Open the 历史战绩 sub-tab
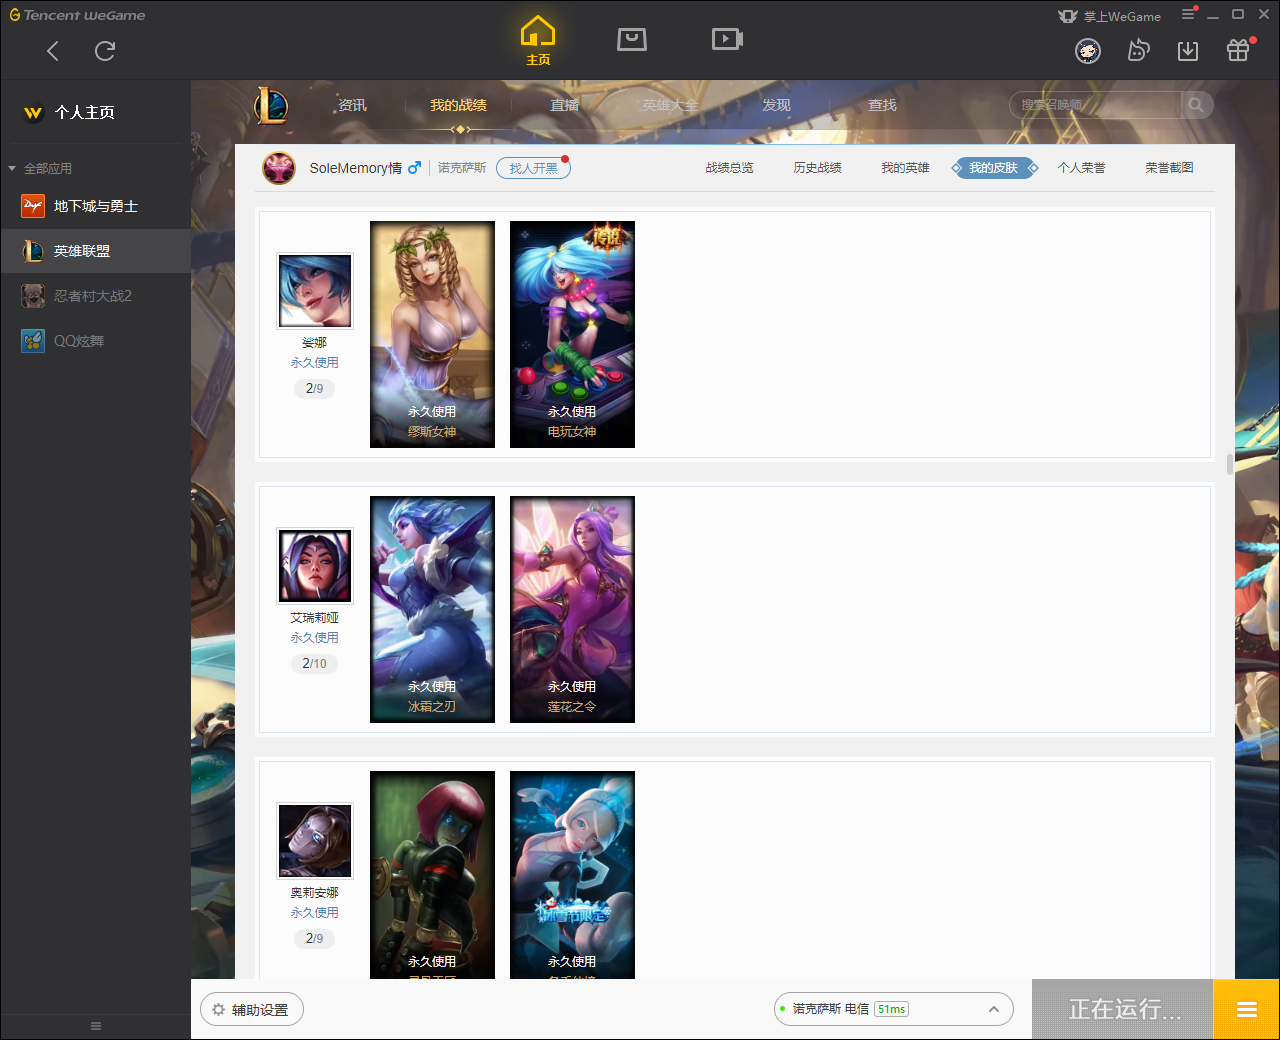This screenshot has height=1040, width=1280. pos(817,168)
